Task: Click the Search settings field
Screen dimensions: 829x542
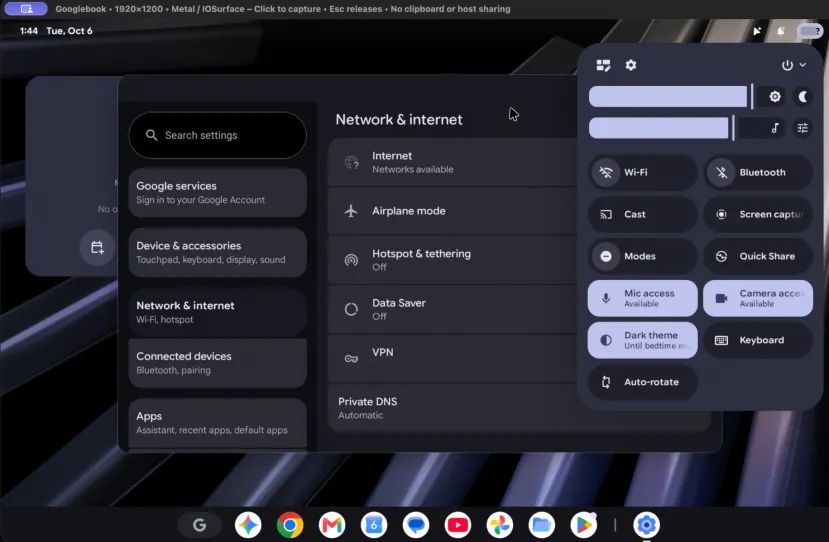Action: (x=217, y=135)
